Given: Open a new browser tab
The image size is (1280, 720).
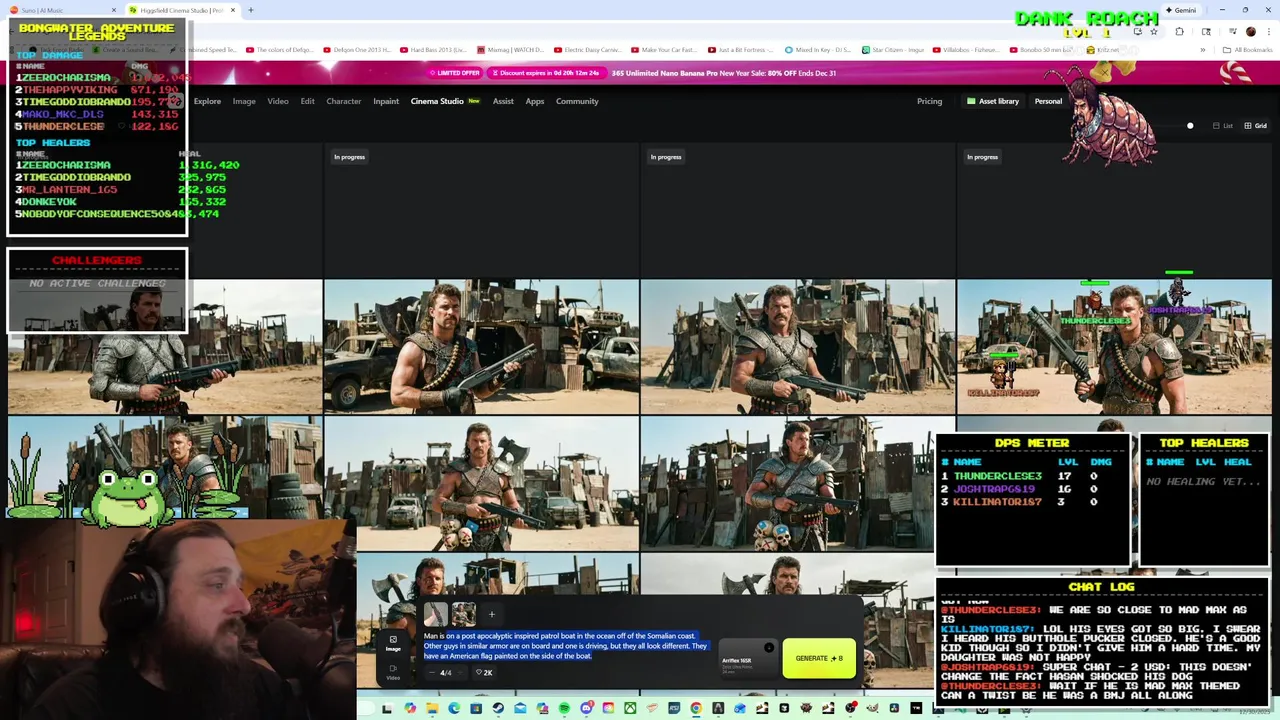Looking at the screenshot, I should [250, 10].
